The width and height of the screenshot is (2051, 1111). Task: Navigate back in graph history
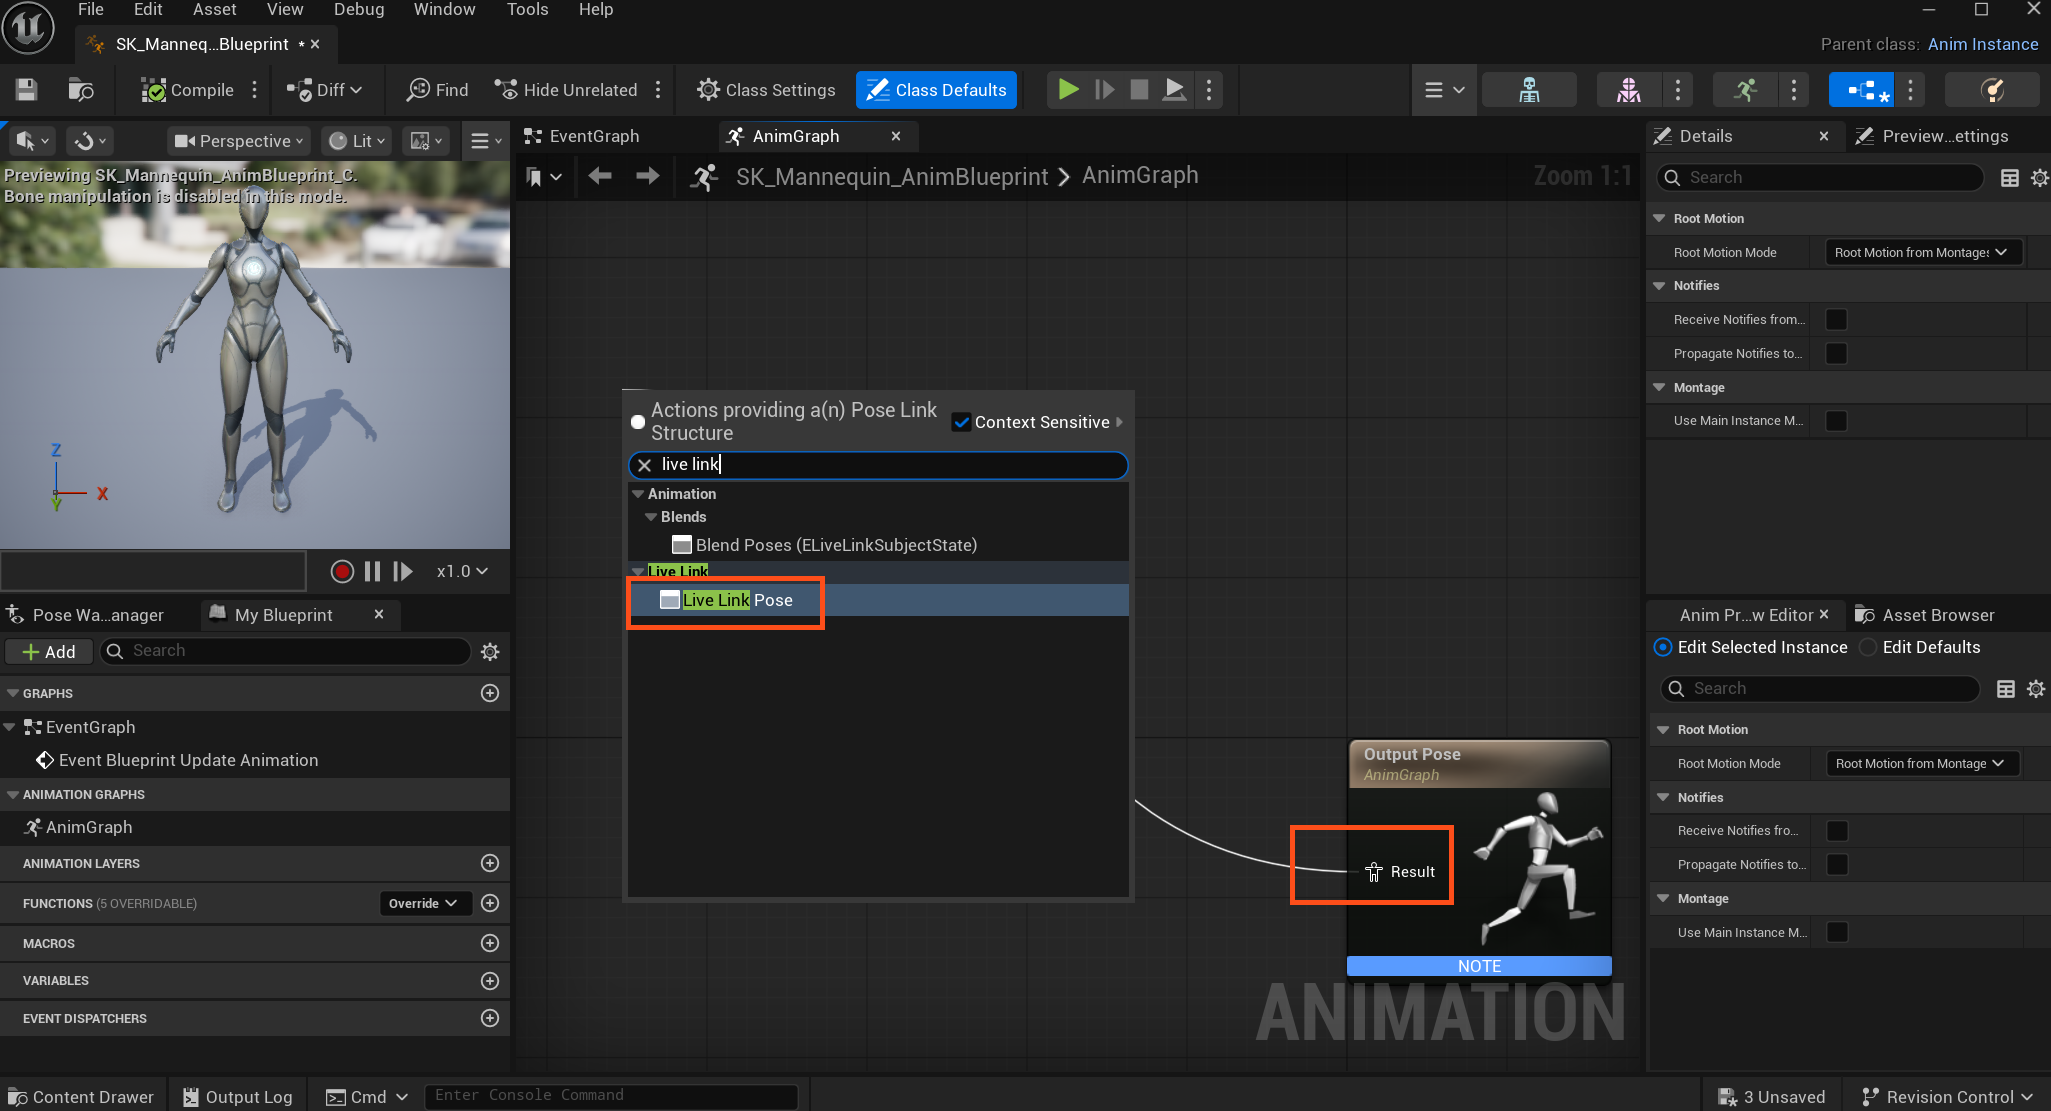(600, 176)
